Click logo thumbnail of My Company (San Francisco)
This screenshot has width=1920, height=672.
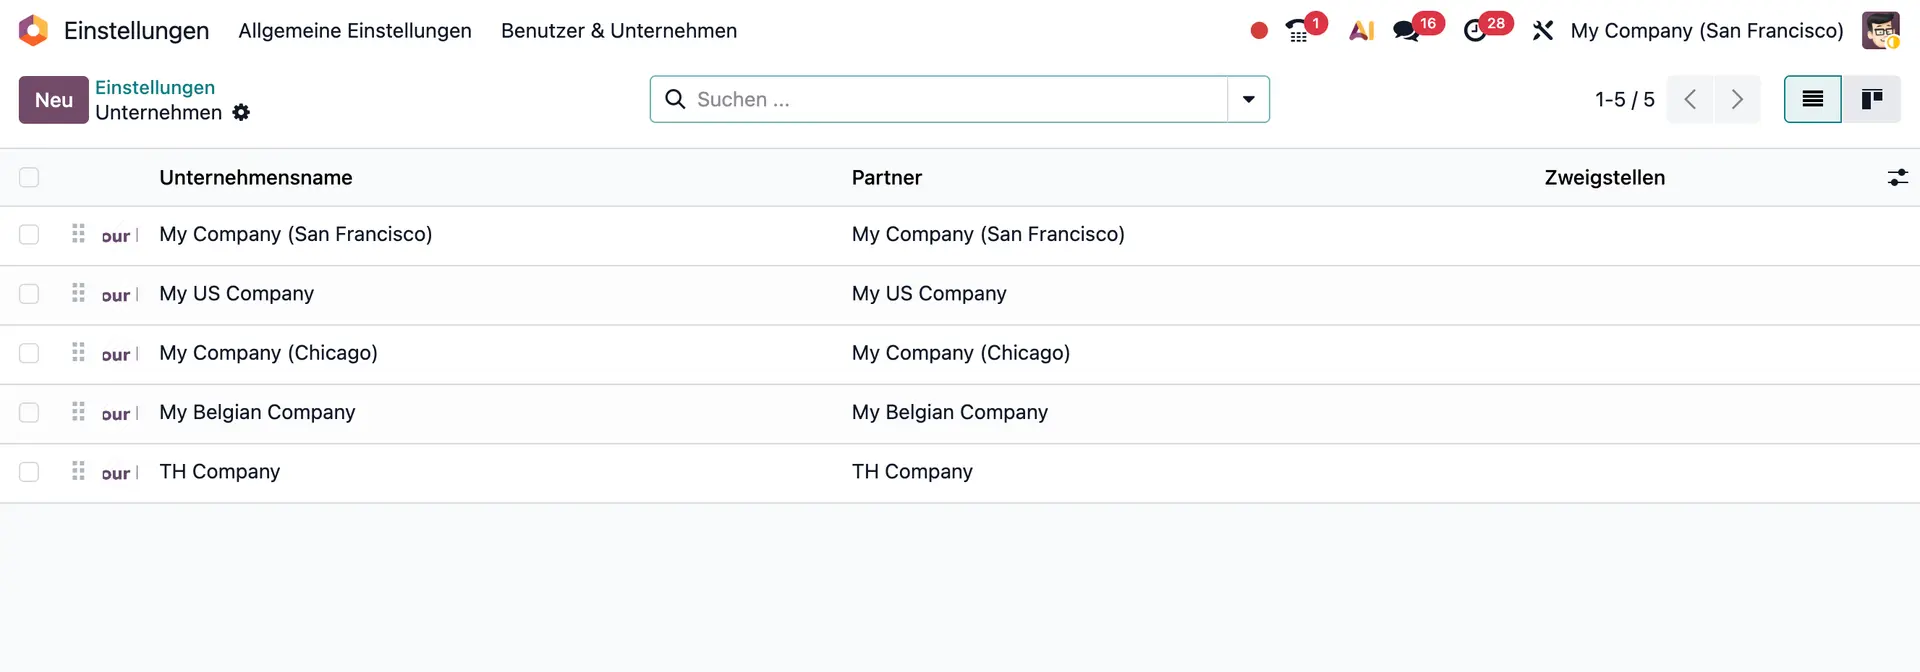point(120,236)
